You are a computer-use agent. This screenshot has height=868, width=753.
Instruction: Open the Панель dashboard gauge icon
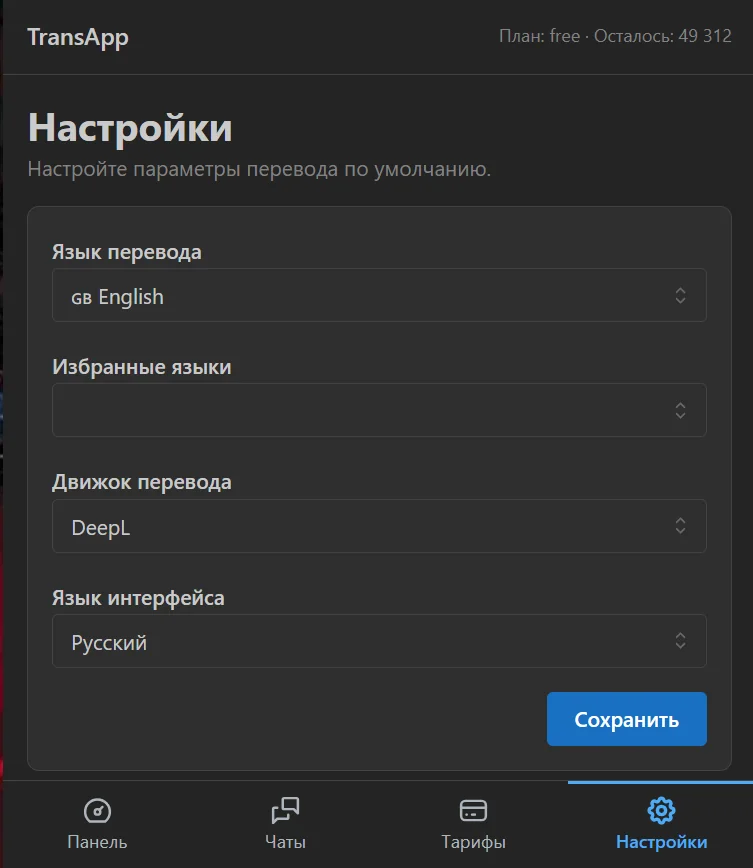(x=97, y=811)
